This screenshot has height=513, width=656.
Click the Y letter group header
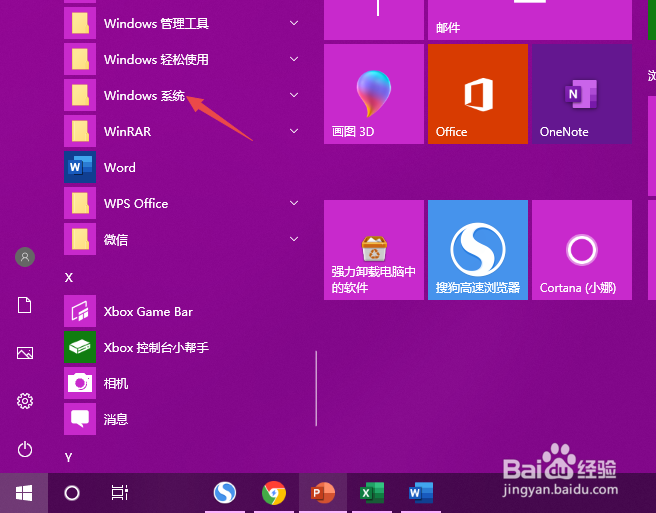pyautogui.click(x=69, y=457)
